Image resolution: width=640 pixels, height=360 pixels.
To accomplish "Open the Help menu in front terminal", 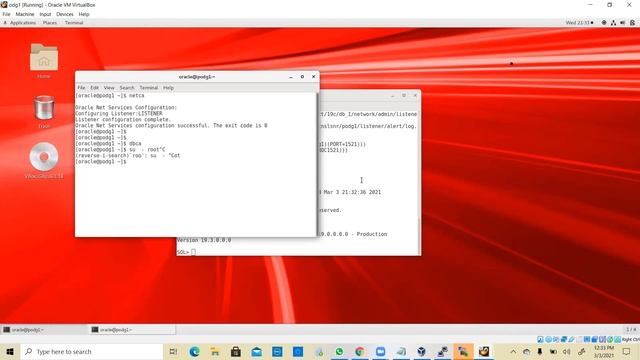I will click(168, 88).
